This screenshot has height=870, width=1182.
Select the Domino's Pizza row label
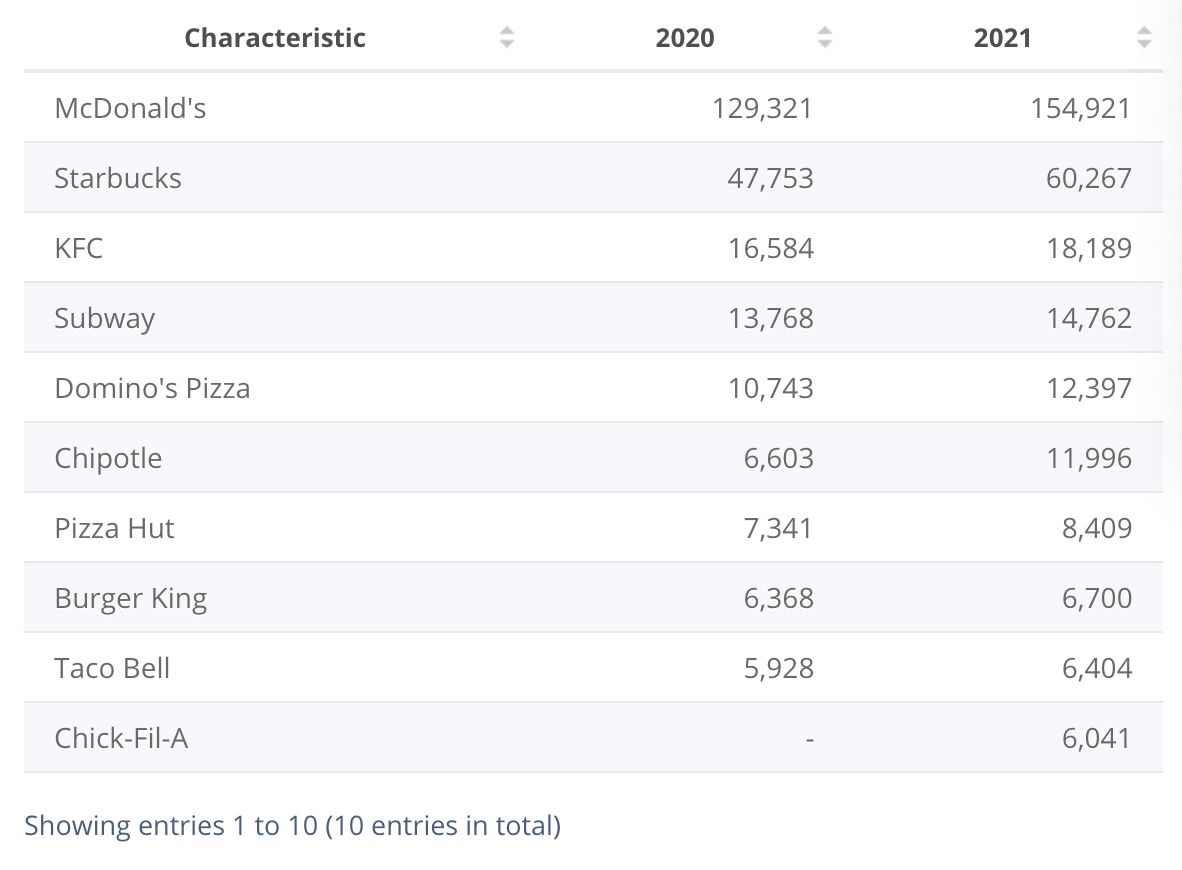(152, 388)
